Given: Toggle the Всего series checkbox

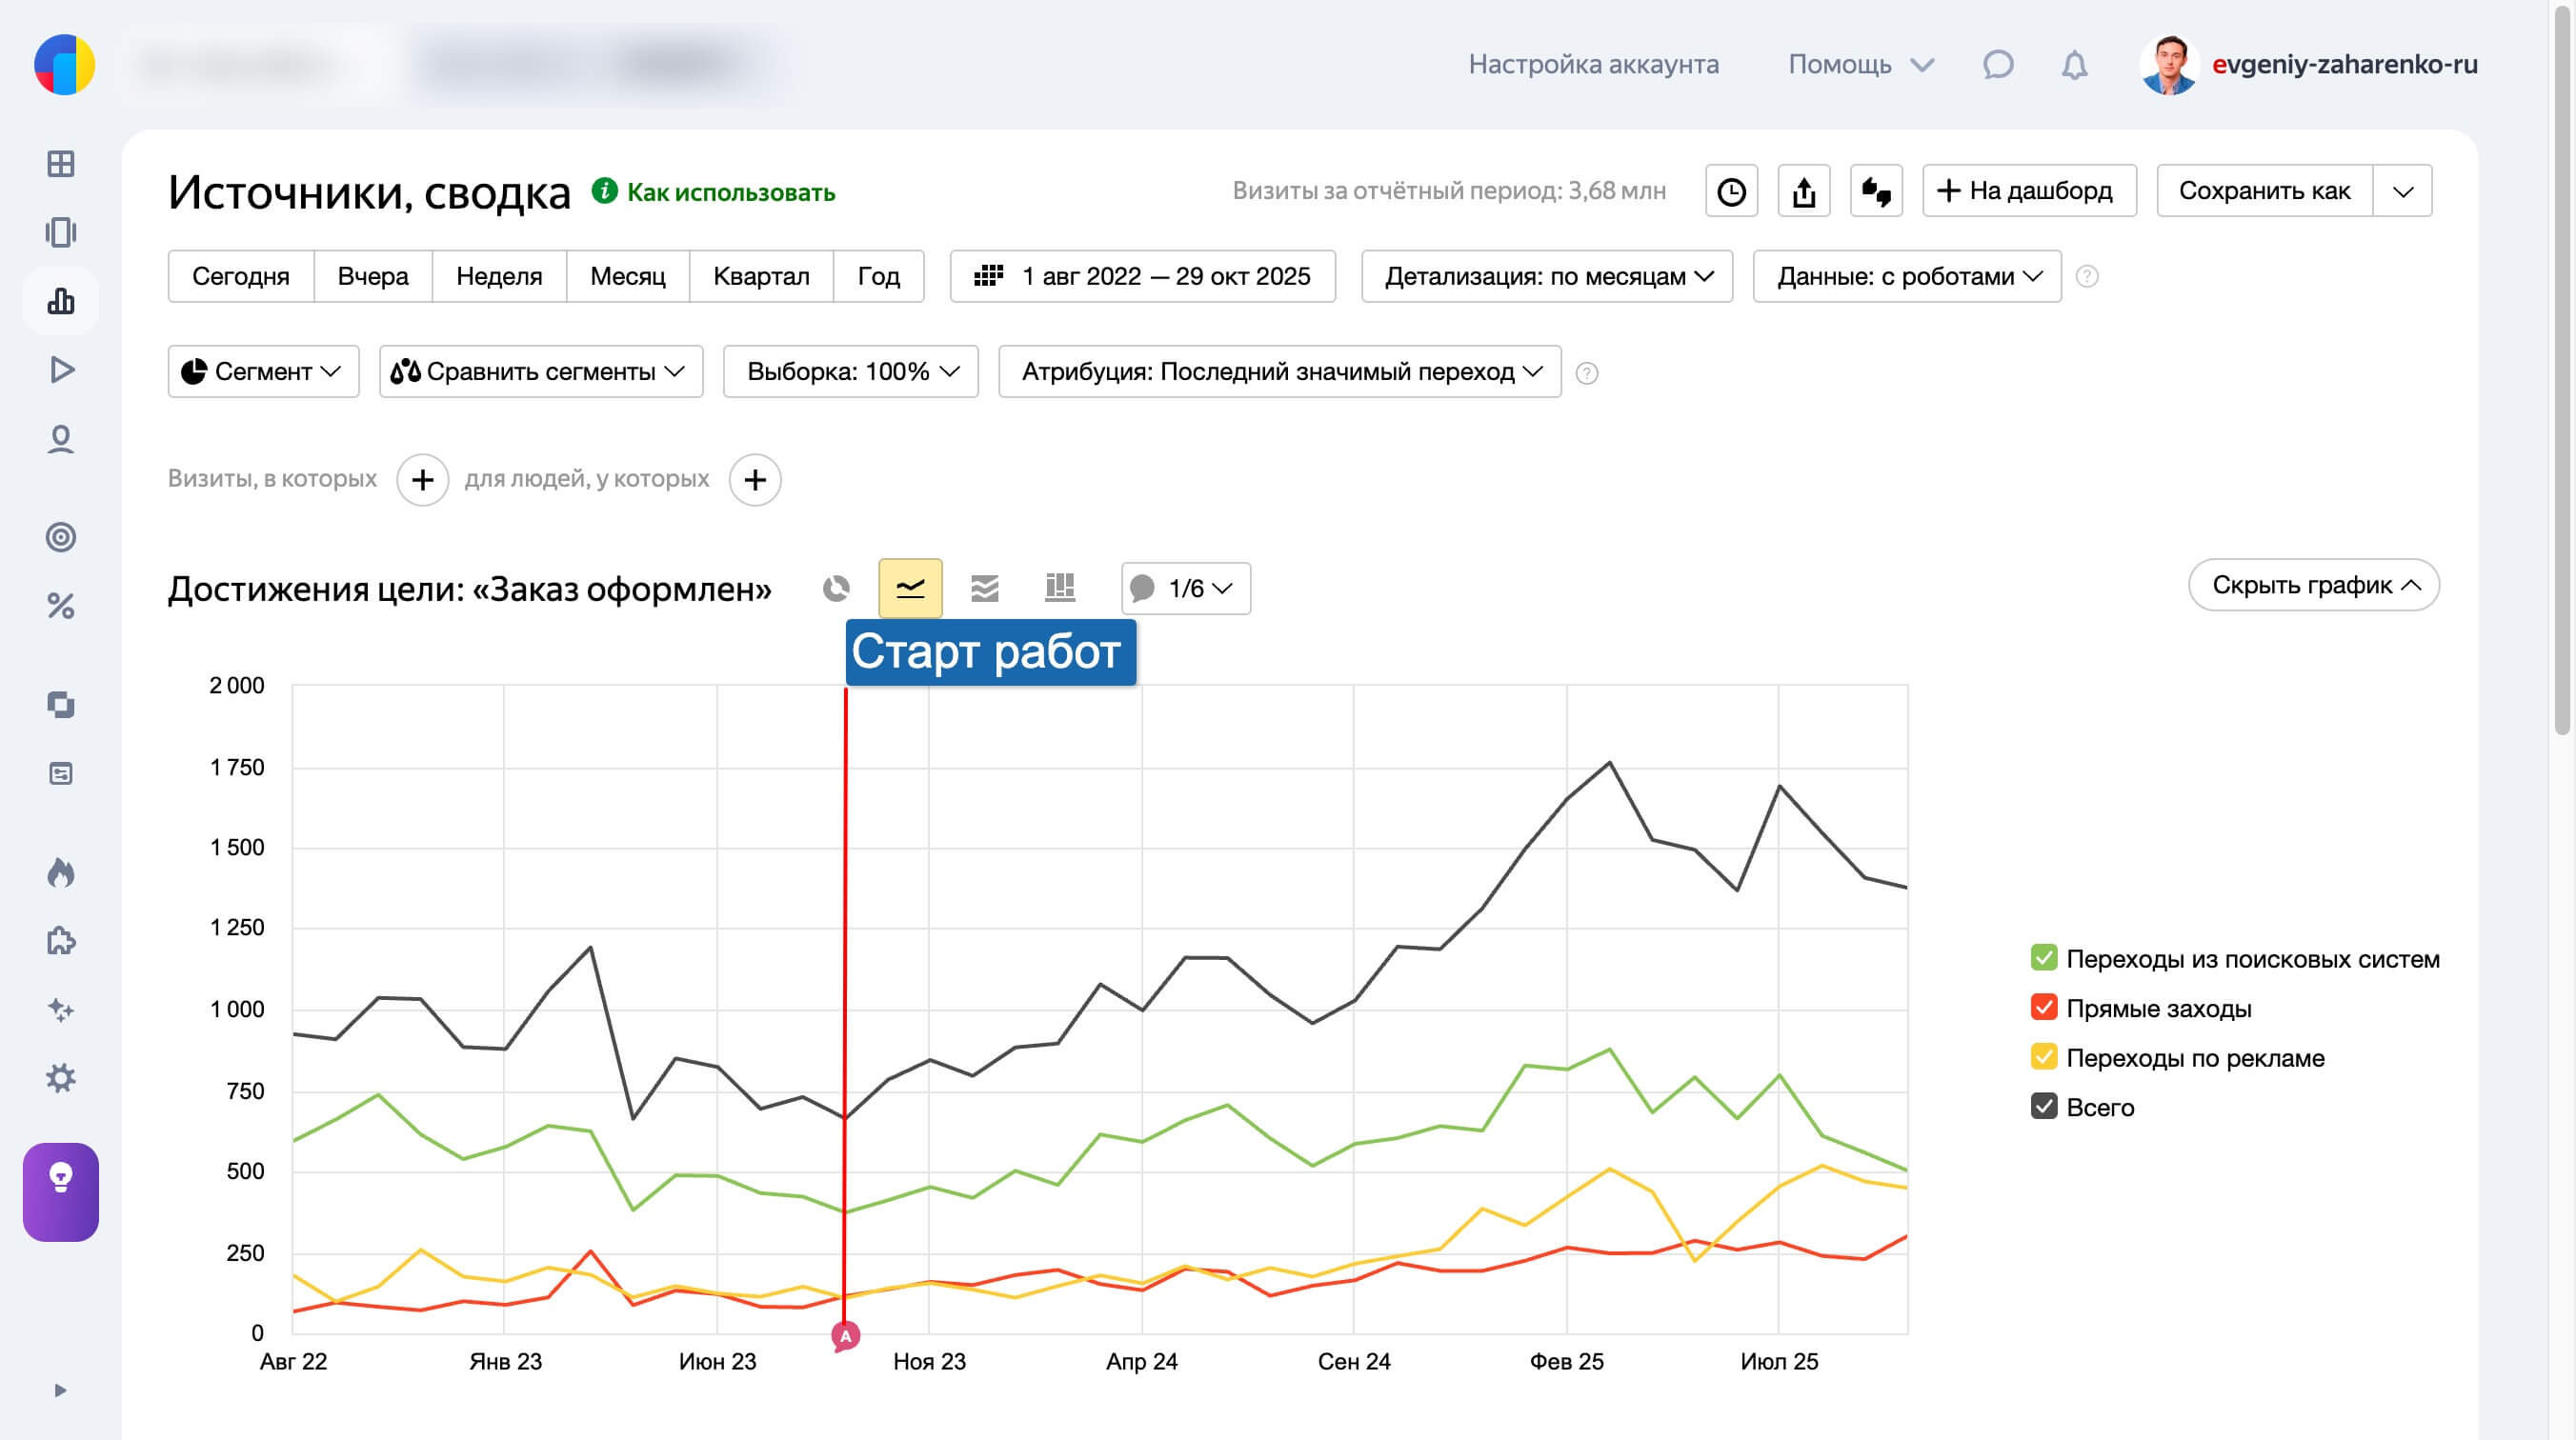Looking at the screenshot, I should point(2043,1106).
